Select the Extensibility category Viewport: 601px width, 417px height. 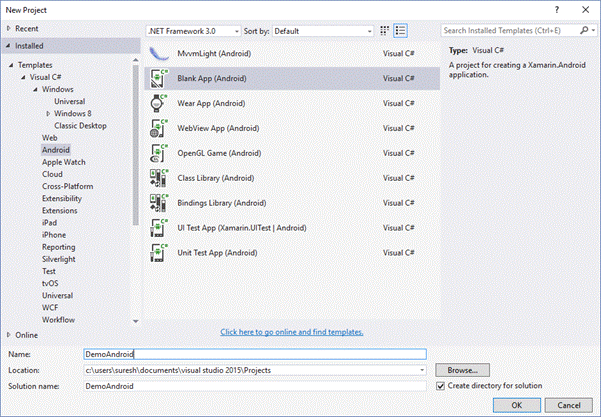click(x=62, y=199)
